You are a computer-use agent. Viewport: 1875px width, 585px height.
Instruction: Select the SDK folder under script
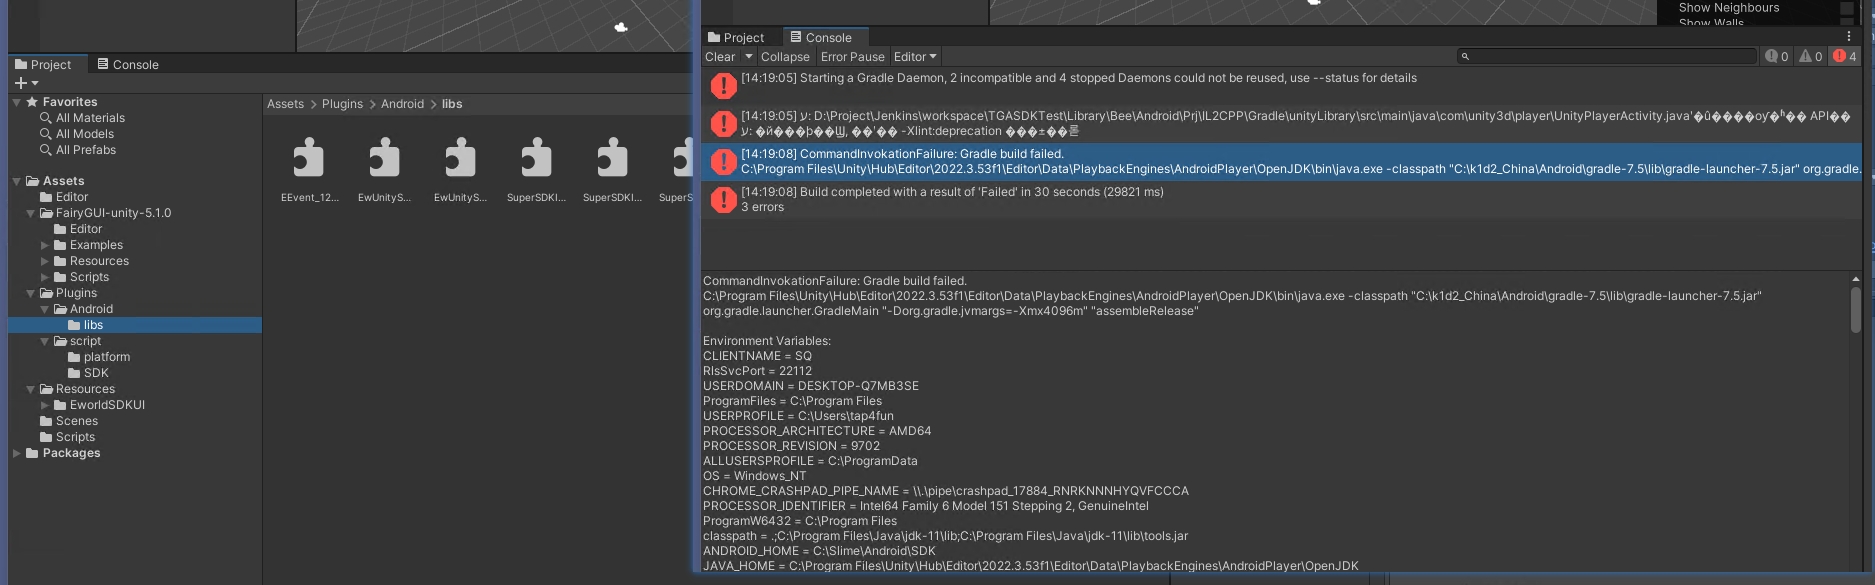tap(88, 373)
